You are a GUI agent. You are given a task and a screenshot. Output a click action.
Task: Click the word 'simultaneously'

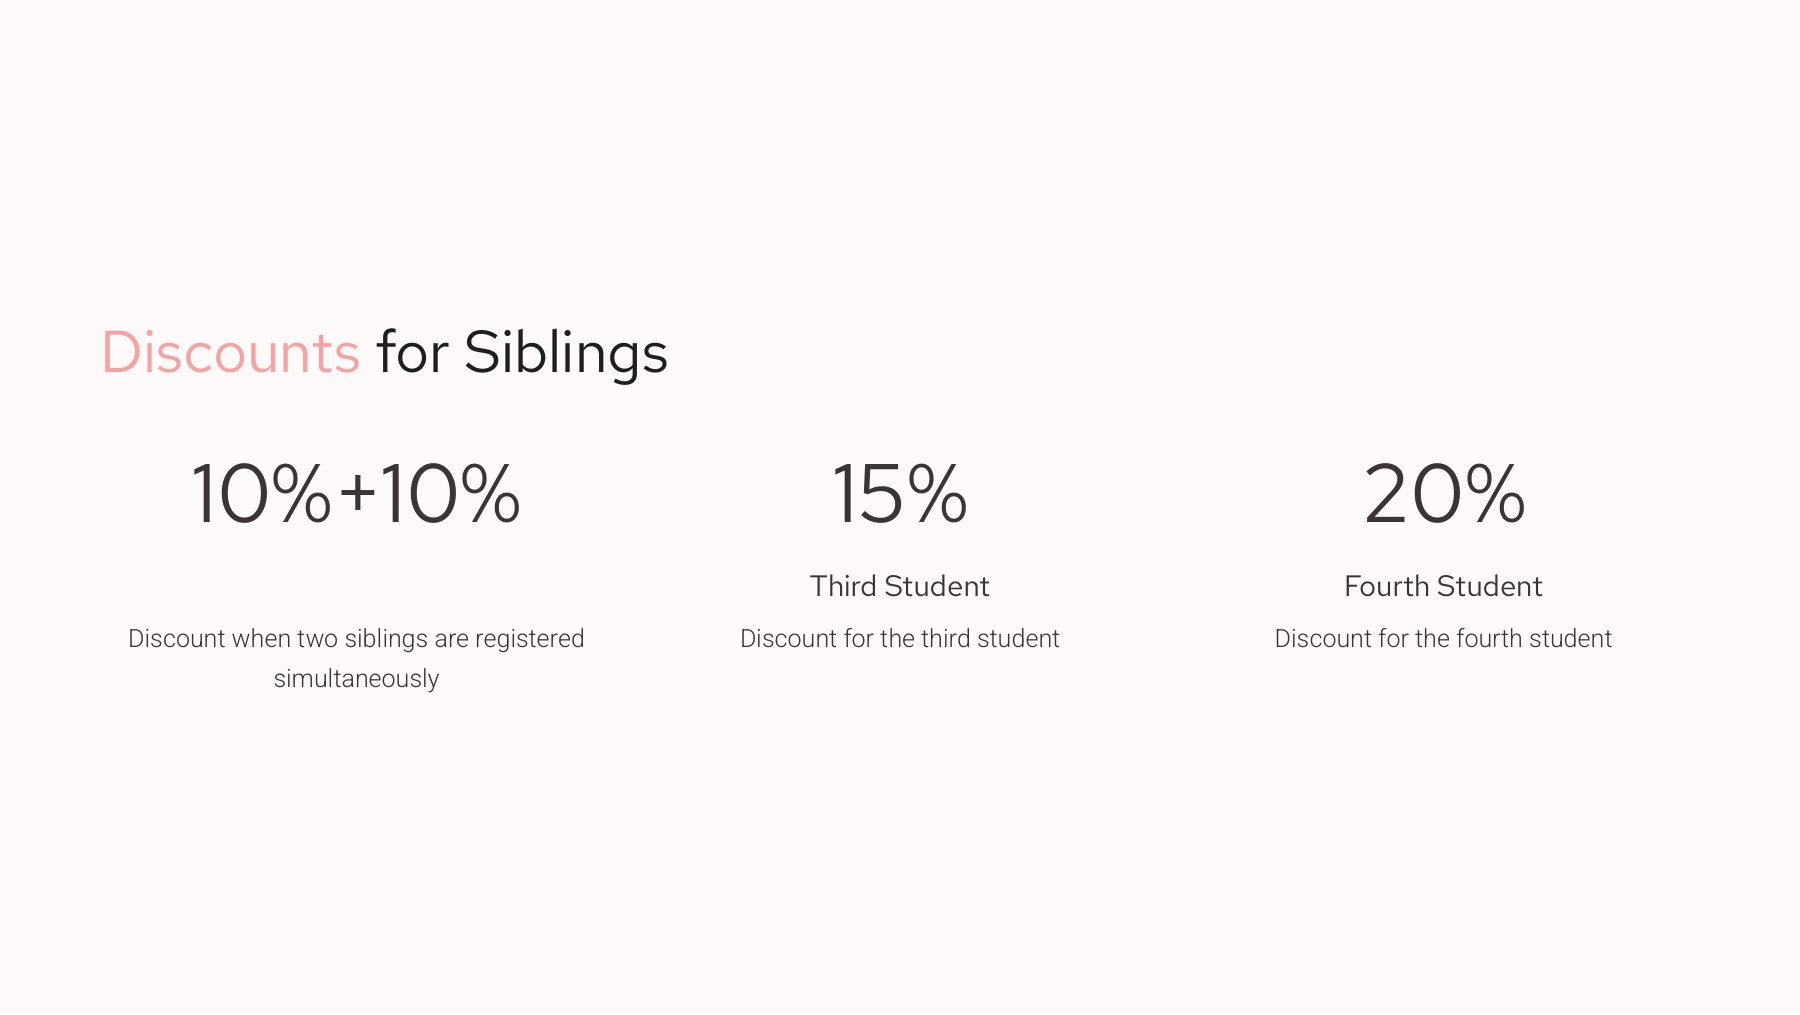point(356,679)
